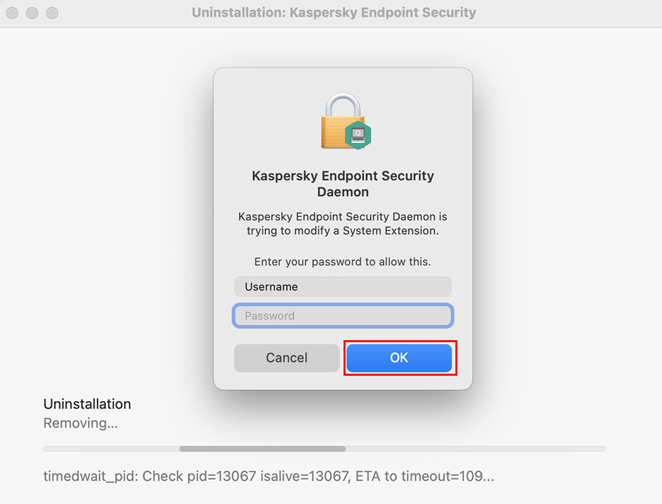Click the window title "Uninstallation: Kaspersky Endpoint Security"
This screenshot has width=662, height=504.
[x=334, y=13]
